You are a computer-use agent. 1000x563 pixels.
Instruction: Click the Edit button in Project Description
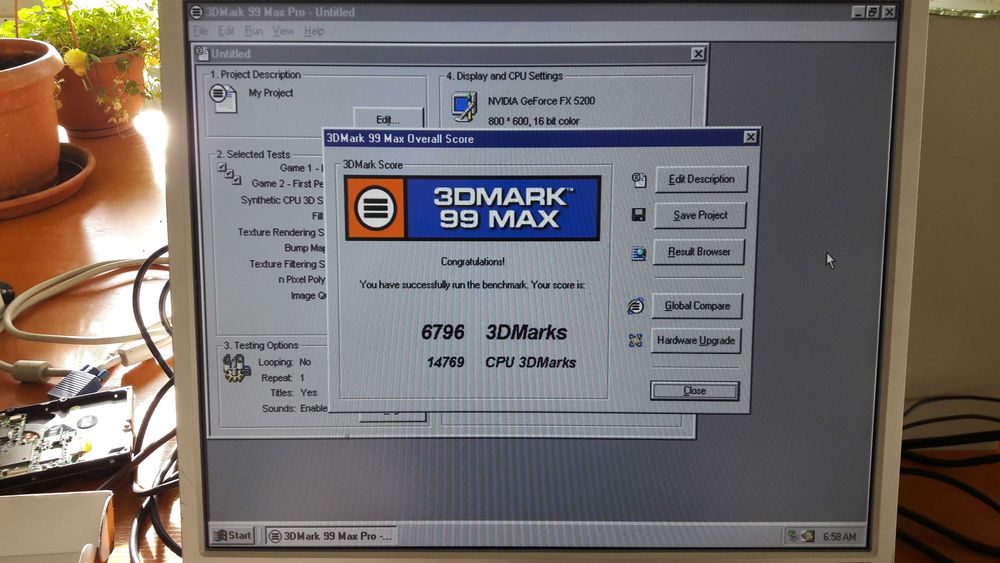click(x=388, y=119)
